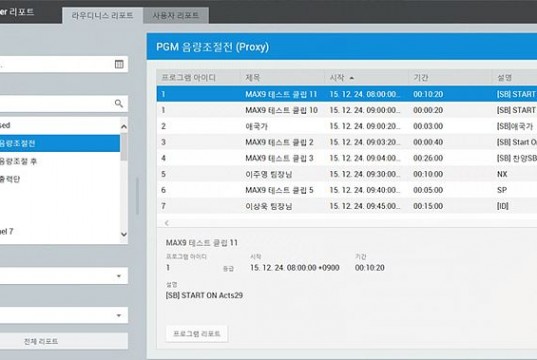Open the calendar date picker icon
This screenshot has width=537, height=360.
click(x=119, y=64)
